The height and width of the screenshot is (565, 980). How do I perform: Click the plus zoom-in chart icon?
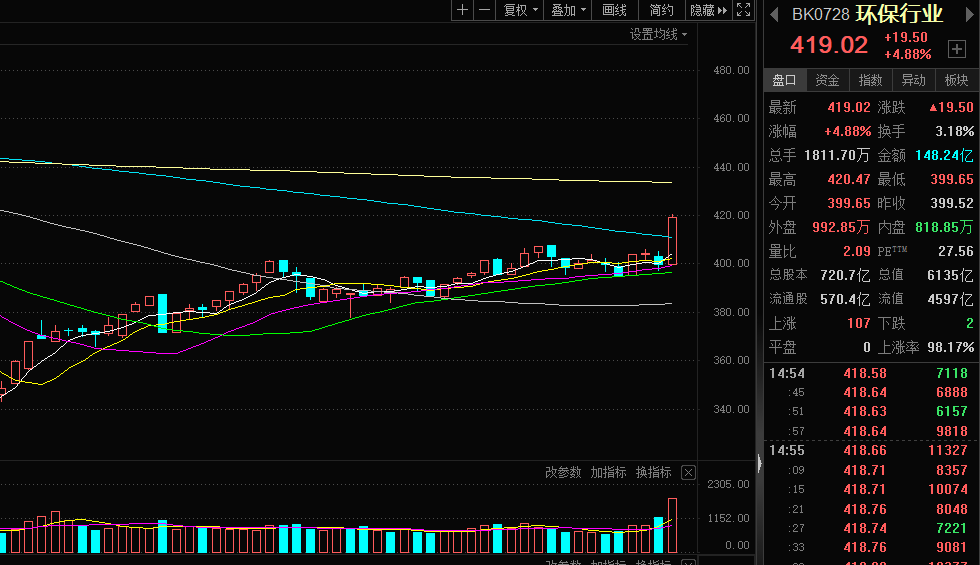click(x=462, y=10)
